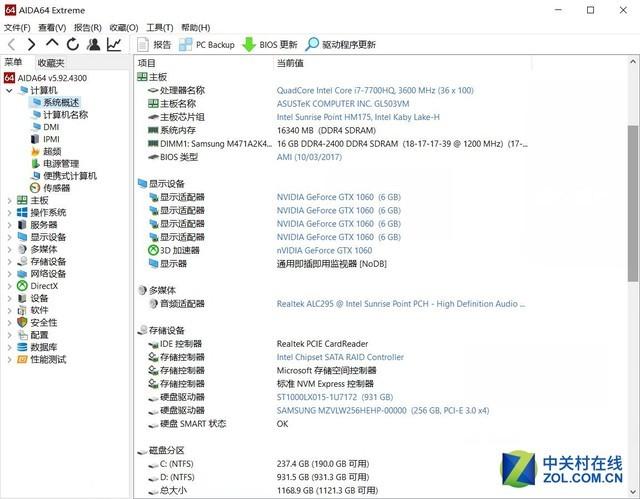Expand the 网络设备 tree node
The width and height of the screenshot is (640, 499).
tap(9, 274)
